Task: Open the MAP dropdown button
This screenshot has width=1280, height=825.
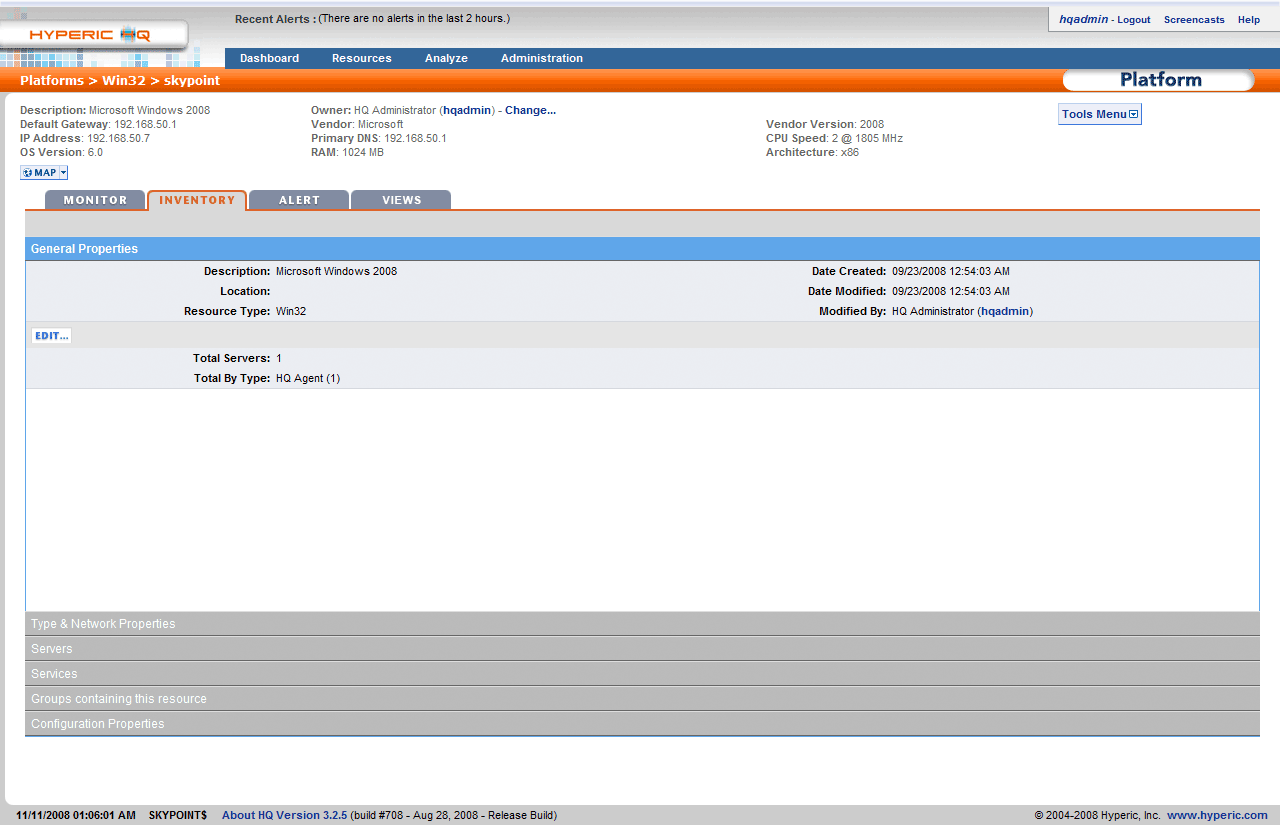Action: click(x=44, y=173)
